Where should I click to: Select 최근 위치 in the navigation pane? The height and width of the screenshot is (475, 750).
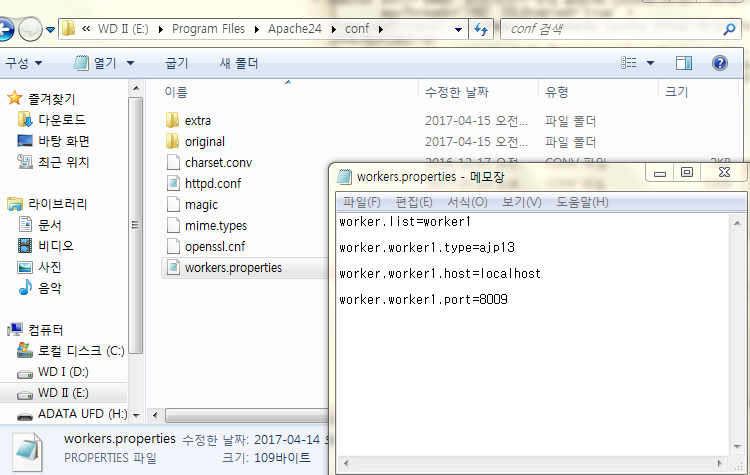pyautogui.click(x=64, y=162)
